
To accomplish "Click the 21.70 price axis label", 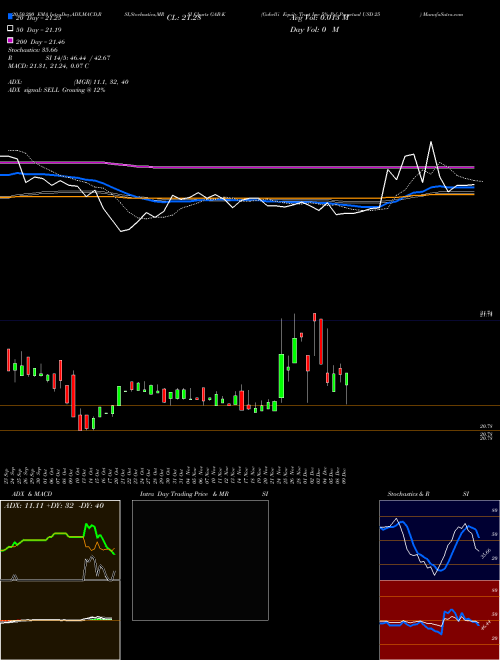I will [486, 314].
